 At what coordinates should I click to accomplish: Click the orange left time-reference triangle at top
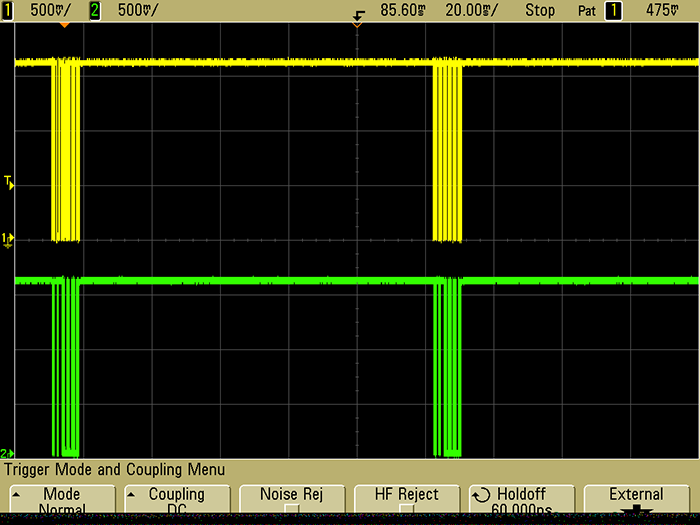(65, 23)
